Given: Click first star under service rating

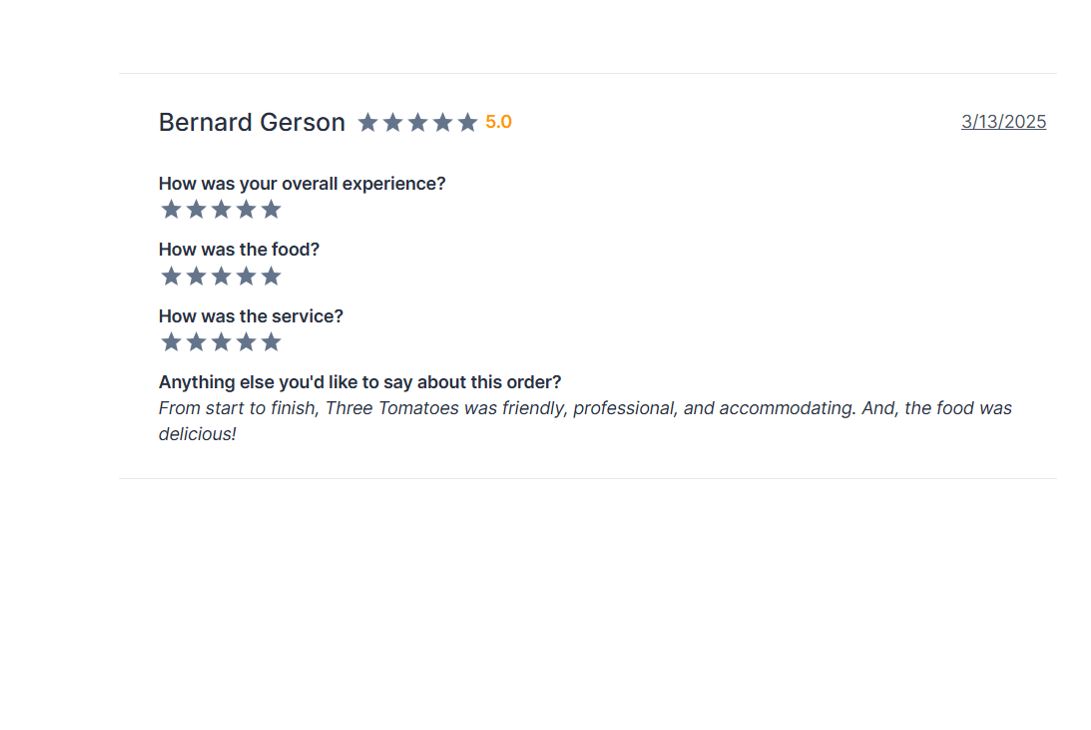Looking at the screenshot, I should pyautogui.click(x=171, y=342).
